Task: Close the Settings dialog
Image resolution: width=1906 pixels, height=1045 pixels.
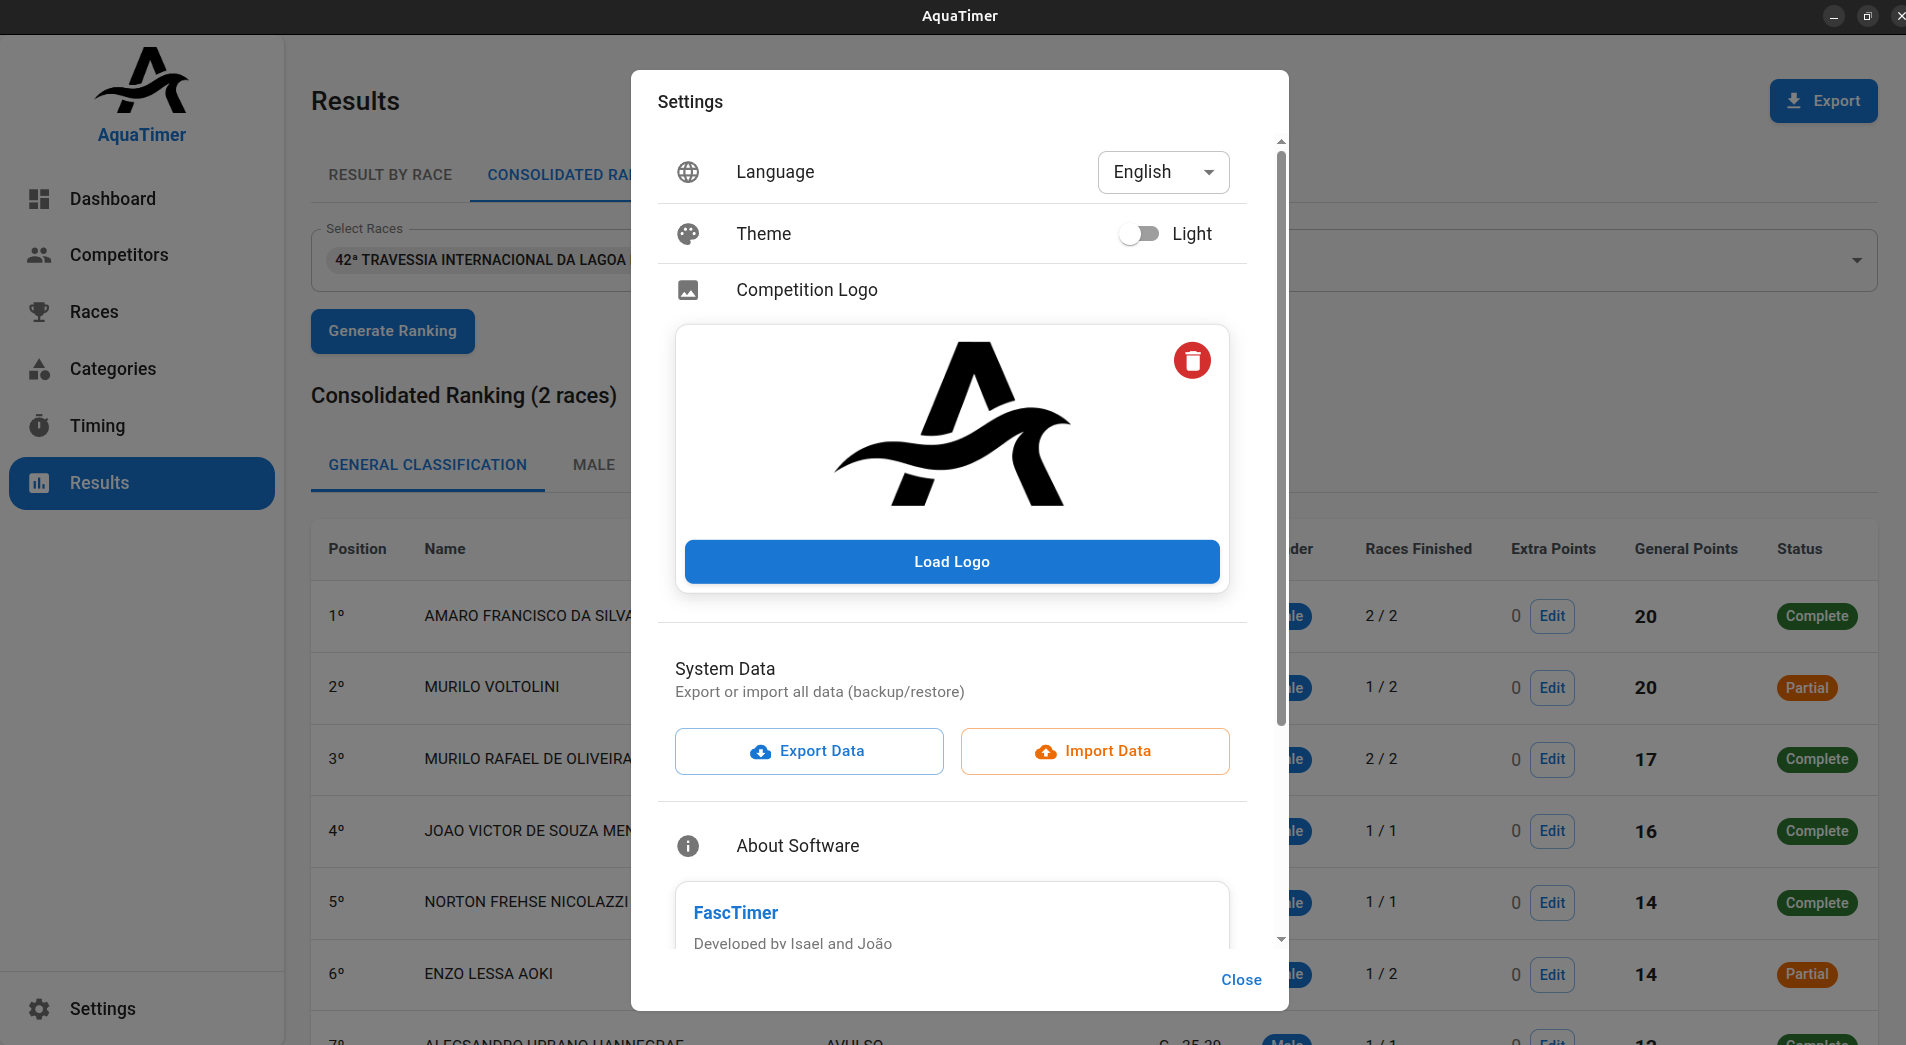Action: (1241, 980)
